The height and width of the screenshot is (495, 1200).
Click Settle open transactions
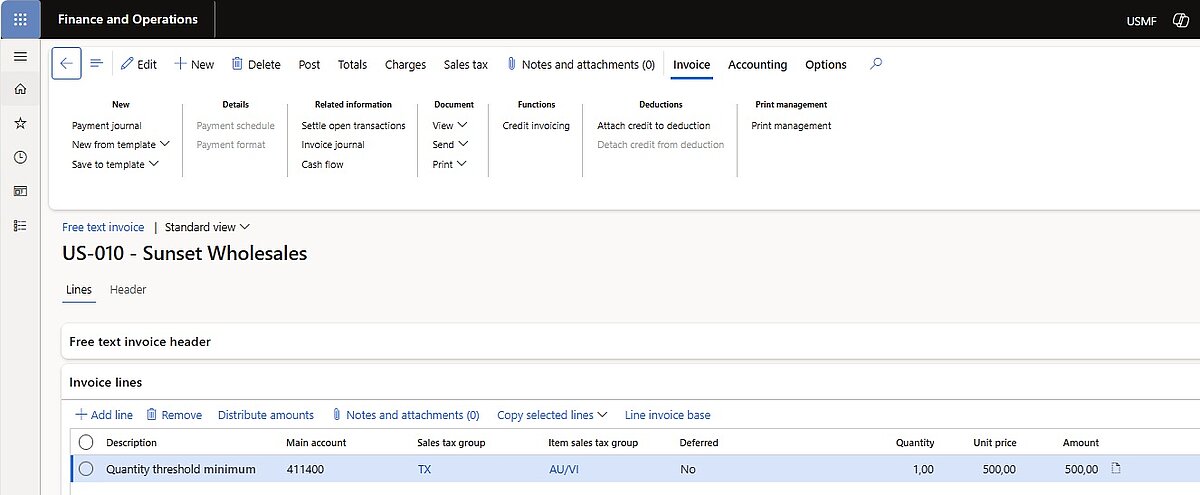coord(354,126)
